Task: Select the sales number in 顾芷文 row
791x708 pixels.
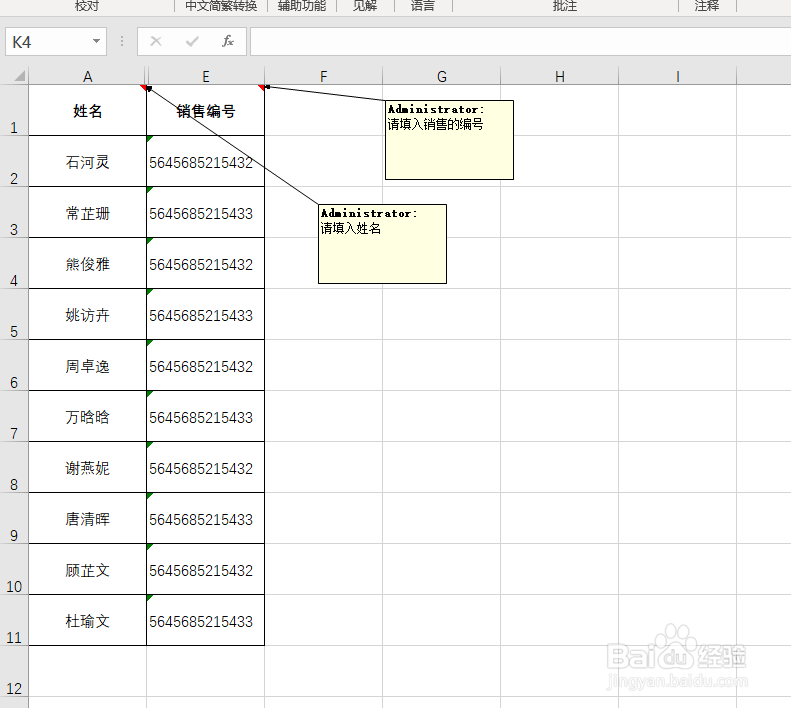Action: click(205, 569)
